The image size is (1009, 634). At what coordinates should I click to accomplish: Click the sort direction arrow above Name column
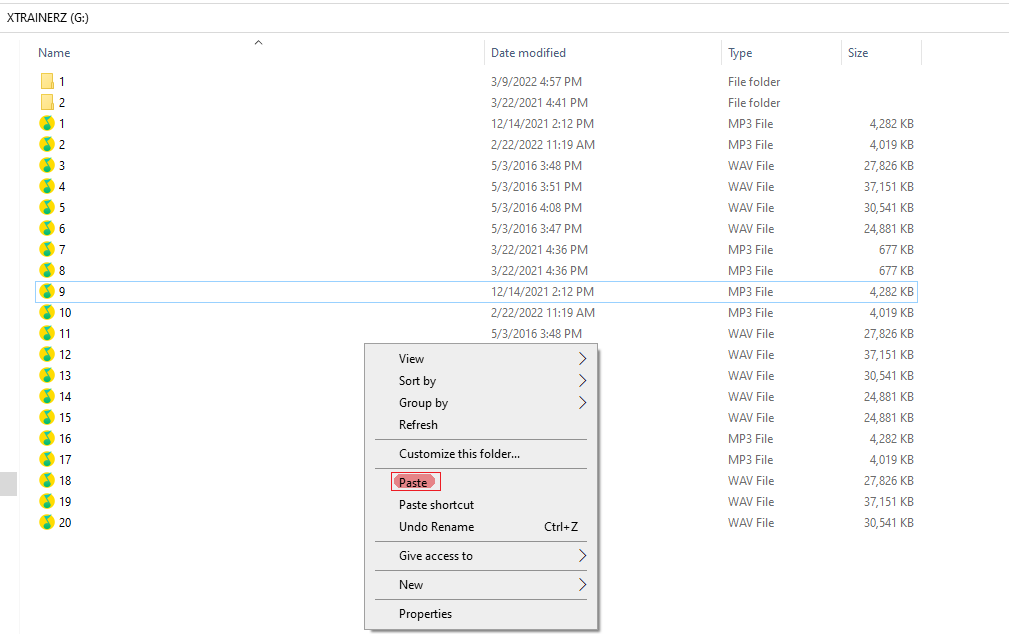[258, 43]
